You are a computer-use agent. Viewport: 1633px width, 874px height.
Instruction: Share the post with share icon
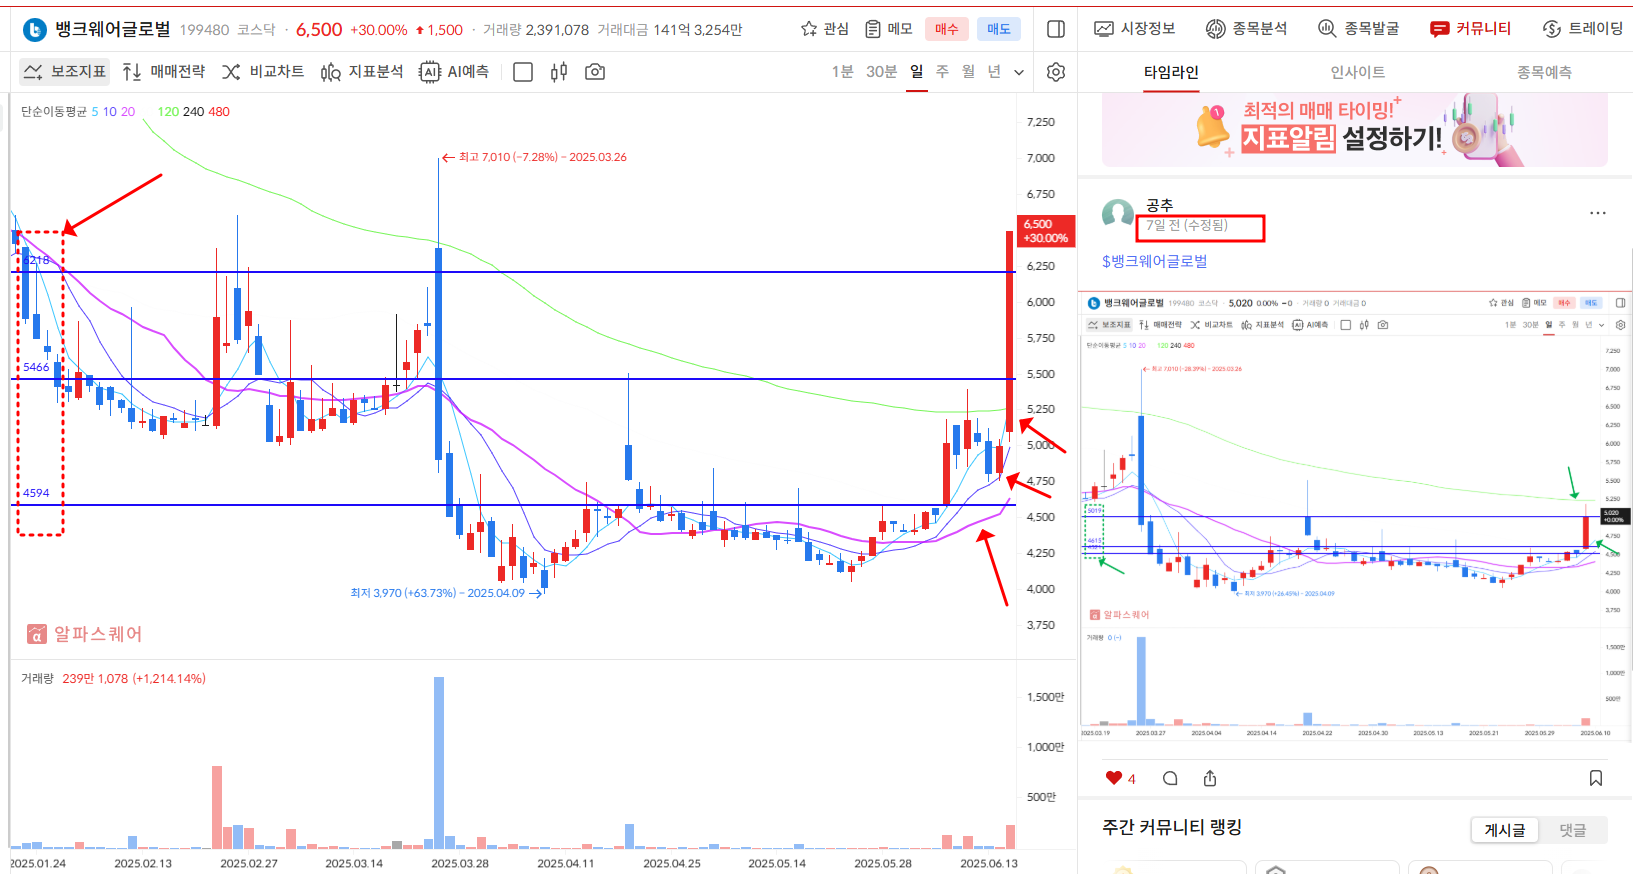click(x=1210, y=778)
